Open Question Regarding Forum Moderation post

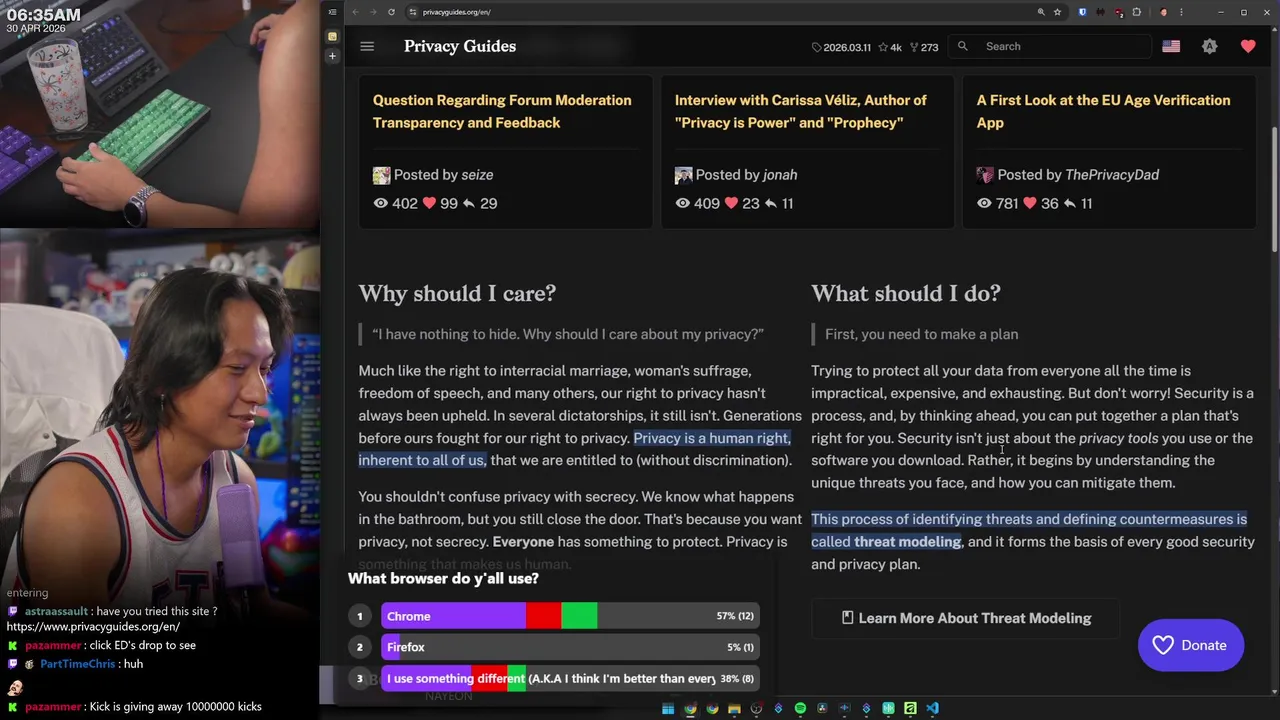tap(502, 111)
